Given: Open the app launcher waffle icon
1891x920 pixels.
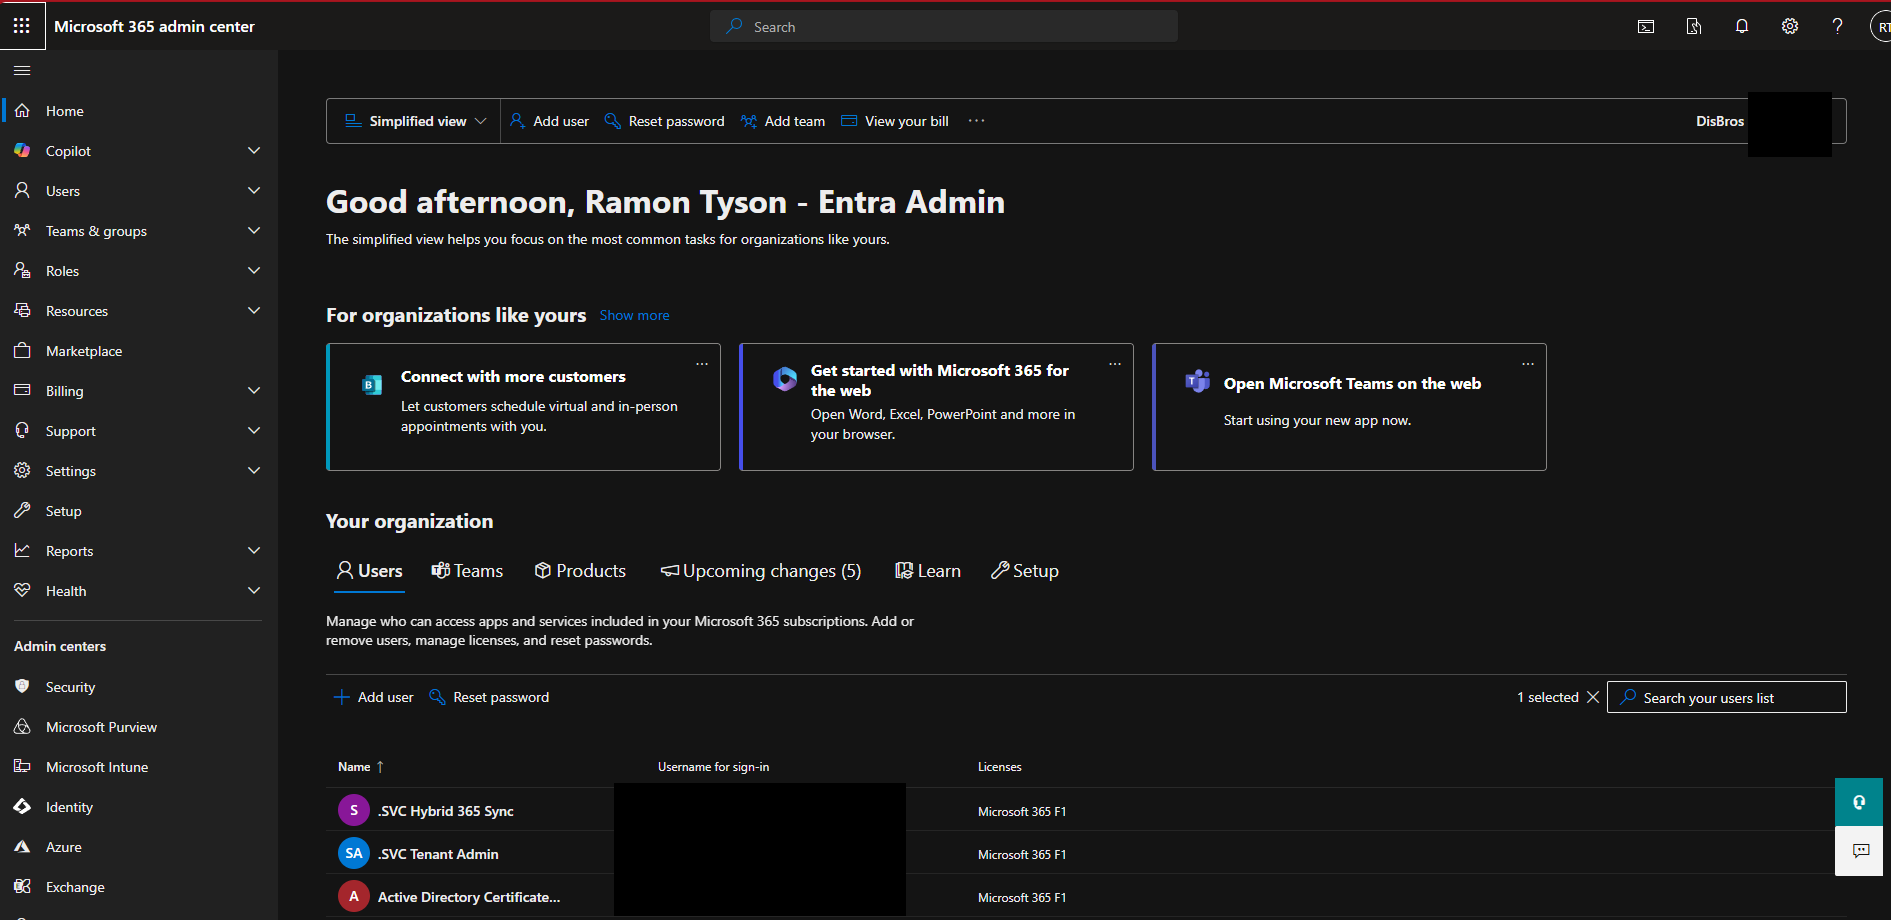Looking at the screenshot, I should [22, 26].
